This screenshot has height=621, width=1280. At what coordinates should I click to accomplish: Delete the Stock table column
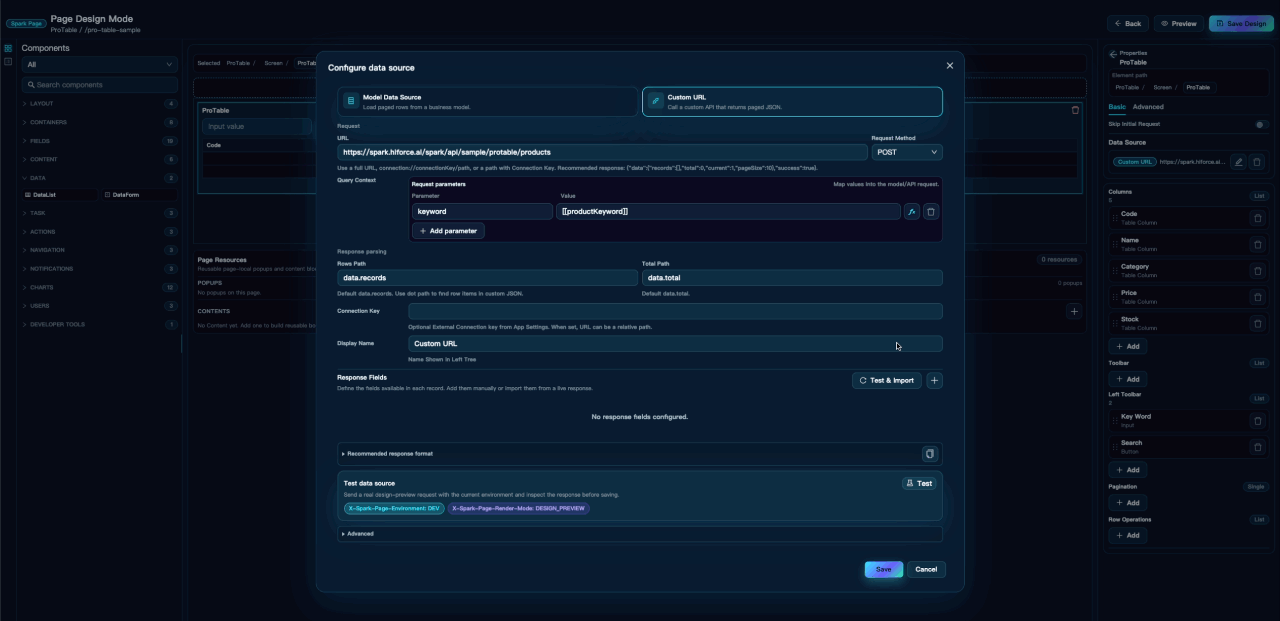pyautogui.click(x=1258, y=323)
